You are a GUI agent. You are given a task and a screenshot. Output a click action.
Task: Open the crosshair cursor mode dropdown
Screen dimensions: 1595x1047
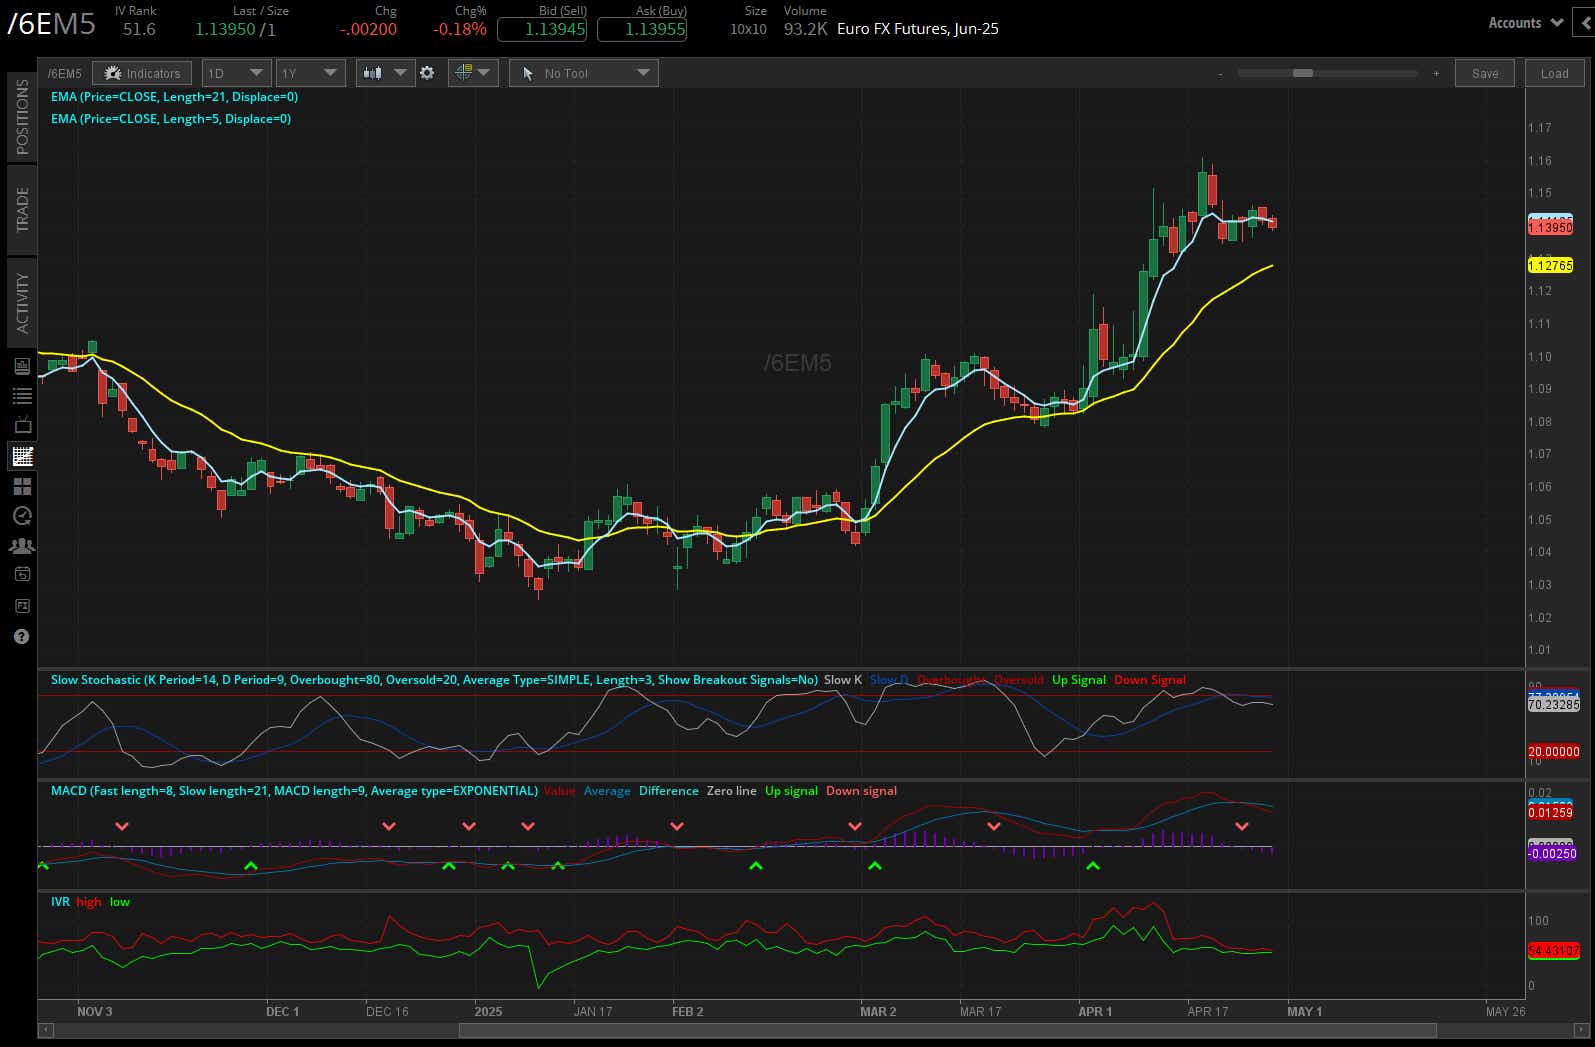coord(473,73)
